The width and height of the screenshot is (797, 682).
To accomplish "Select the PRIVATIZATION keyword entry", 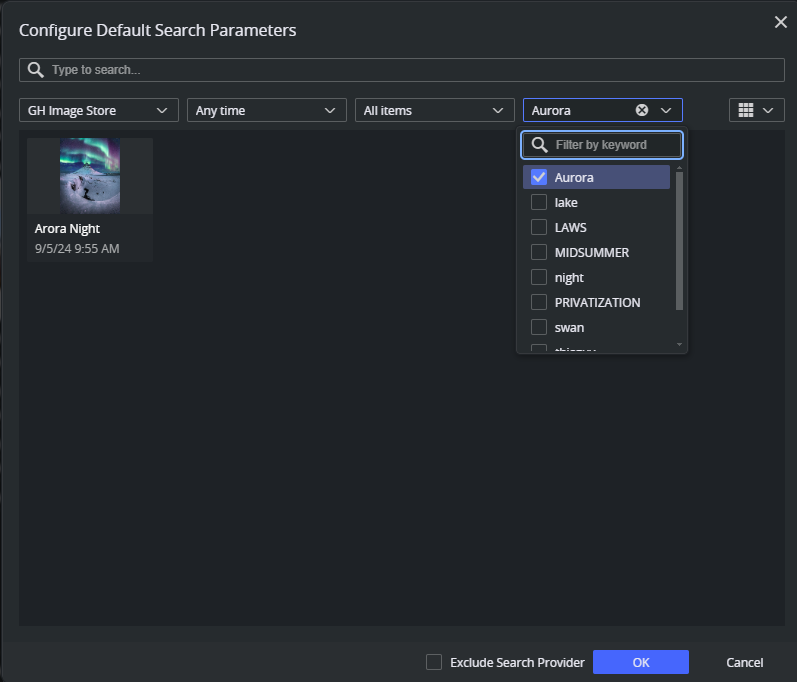I will [597, 302].
